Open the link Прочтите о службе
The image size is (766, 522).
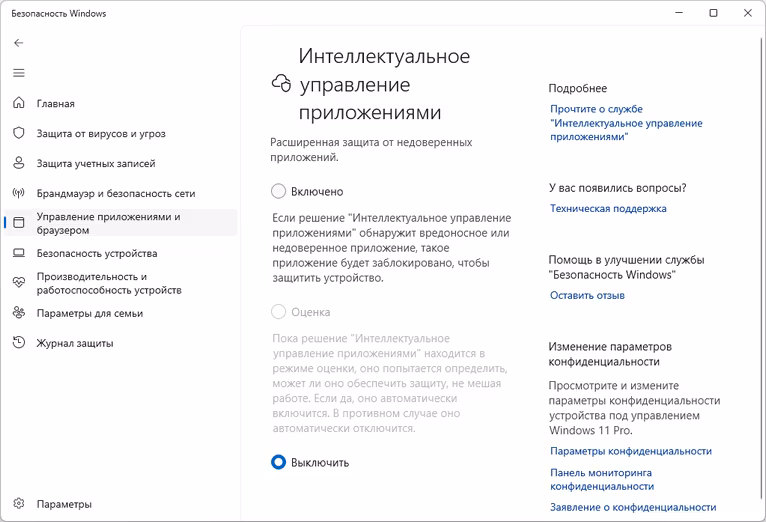point(626,123)
